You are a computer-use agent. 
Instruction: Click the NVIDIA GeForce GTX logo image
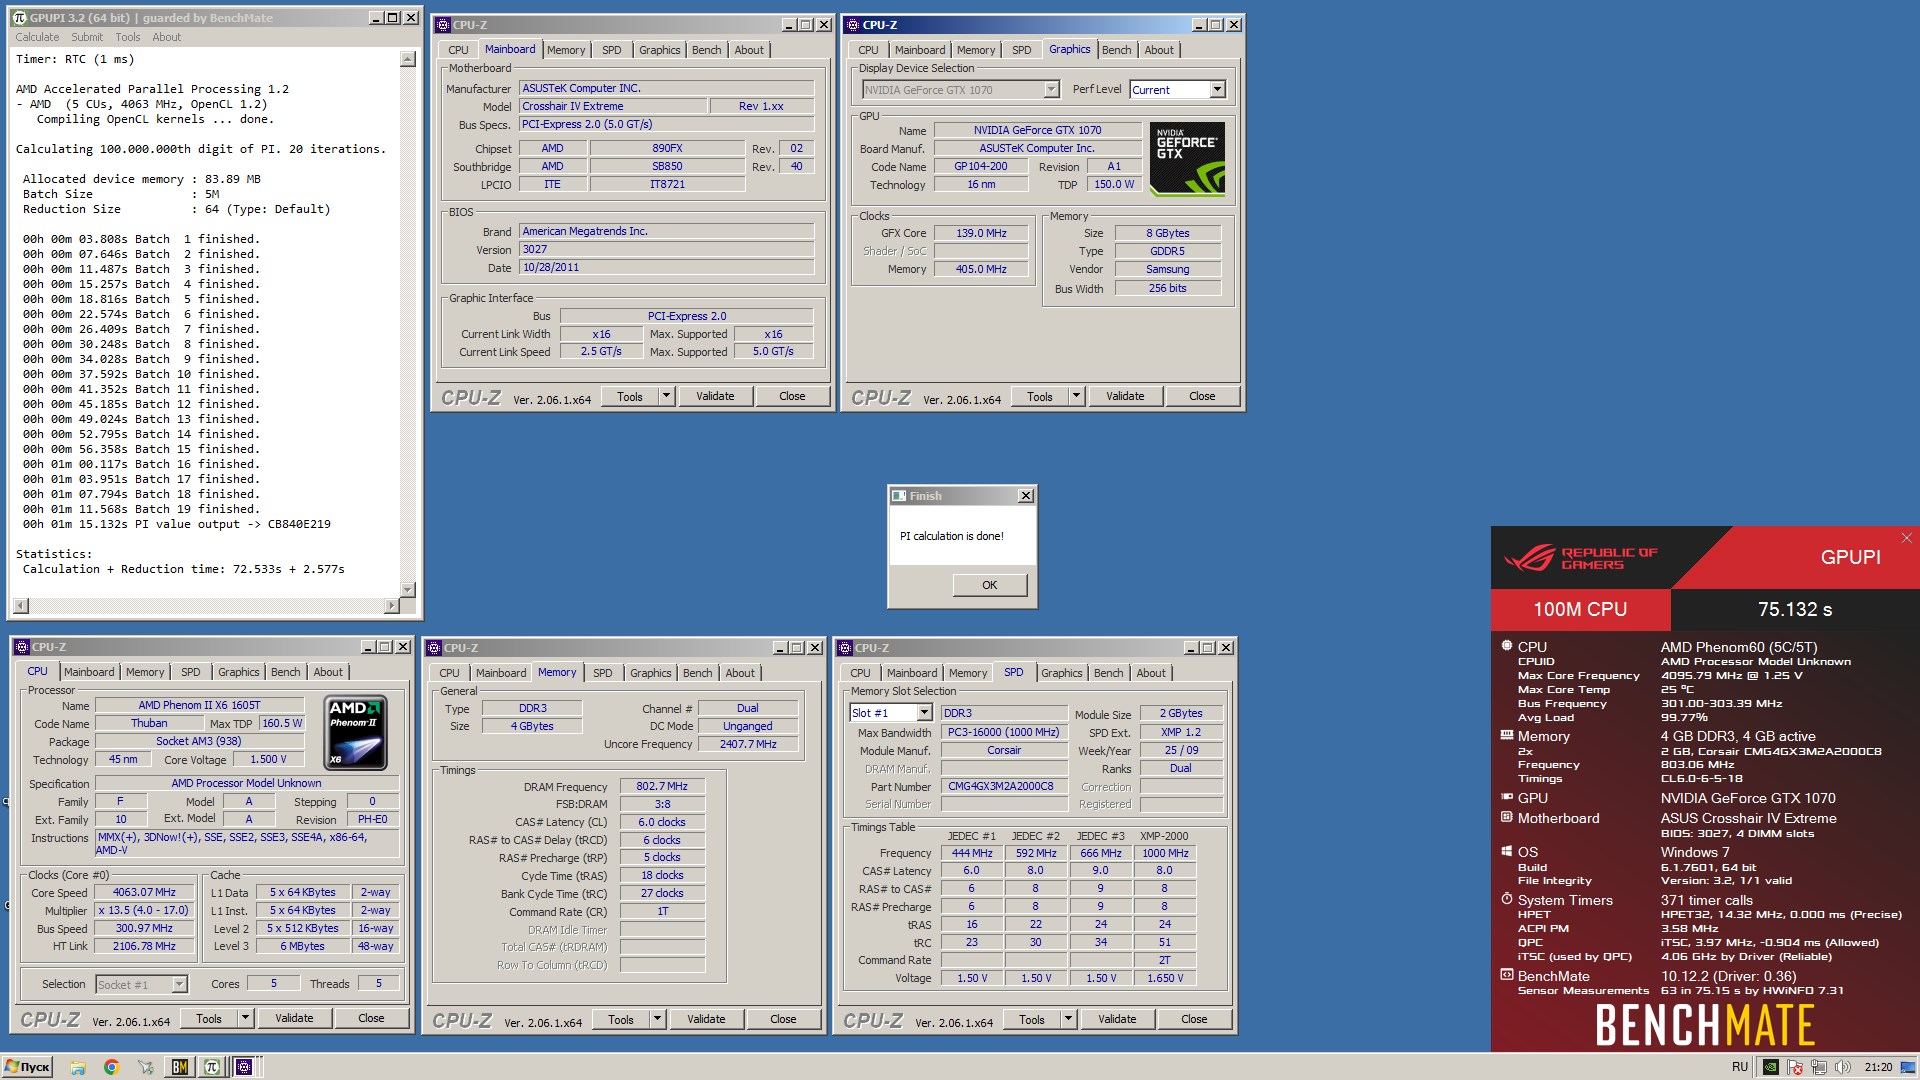coord(1187,158)
